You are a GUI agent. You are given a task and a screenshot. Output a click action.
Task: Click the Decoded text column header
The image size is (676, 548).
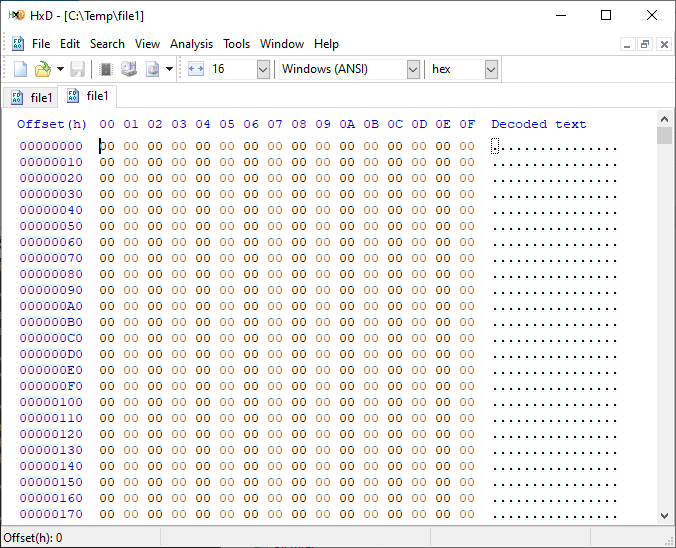pyautogui.click(x=538, y=124)
